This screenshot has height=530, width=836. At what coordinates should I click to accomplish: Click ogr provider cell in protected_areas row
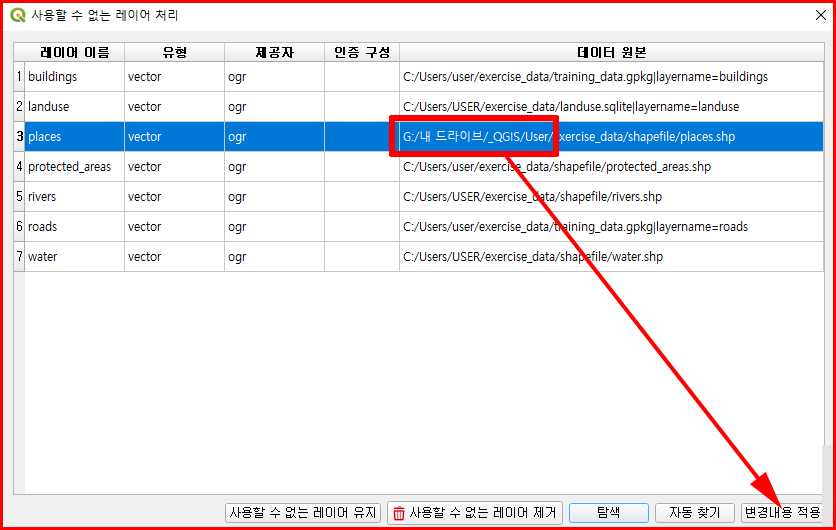point(274,166)
